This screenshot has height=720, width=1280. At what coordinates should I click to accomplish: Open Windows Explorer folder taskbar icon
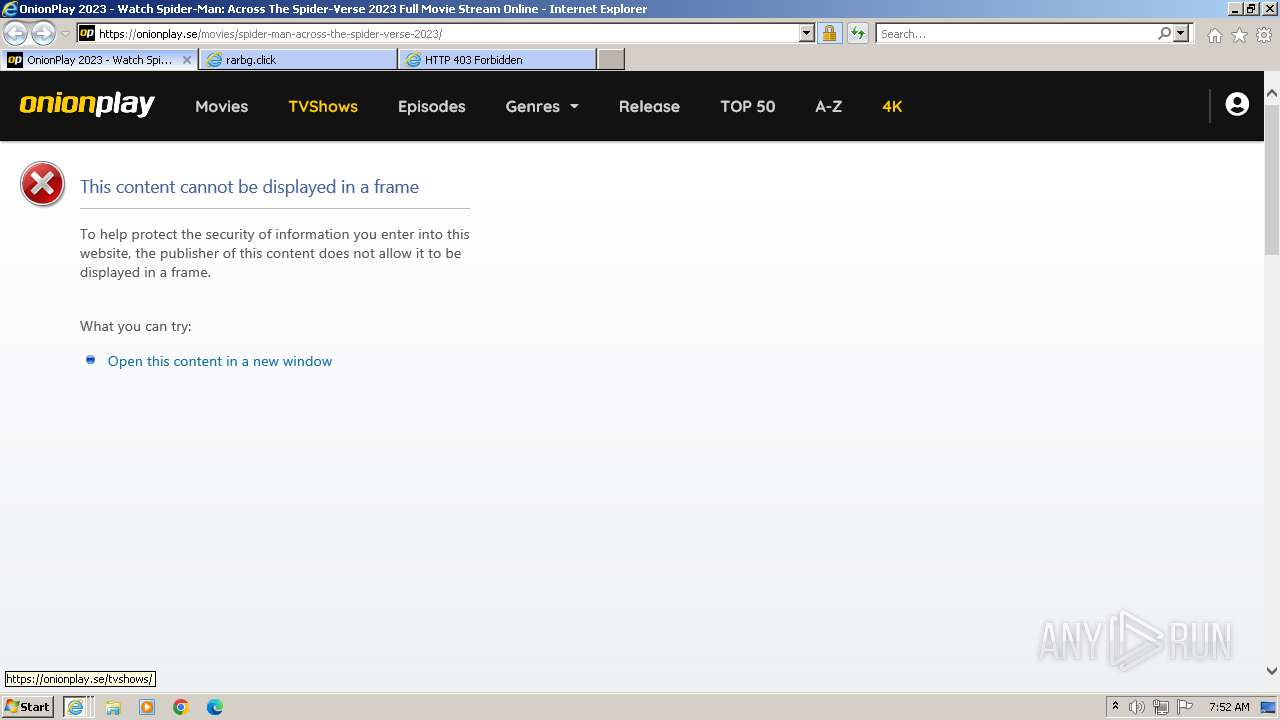[x=113, y=707]
